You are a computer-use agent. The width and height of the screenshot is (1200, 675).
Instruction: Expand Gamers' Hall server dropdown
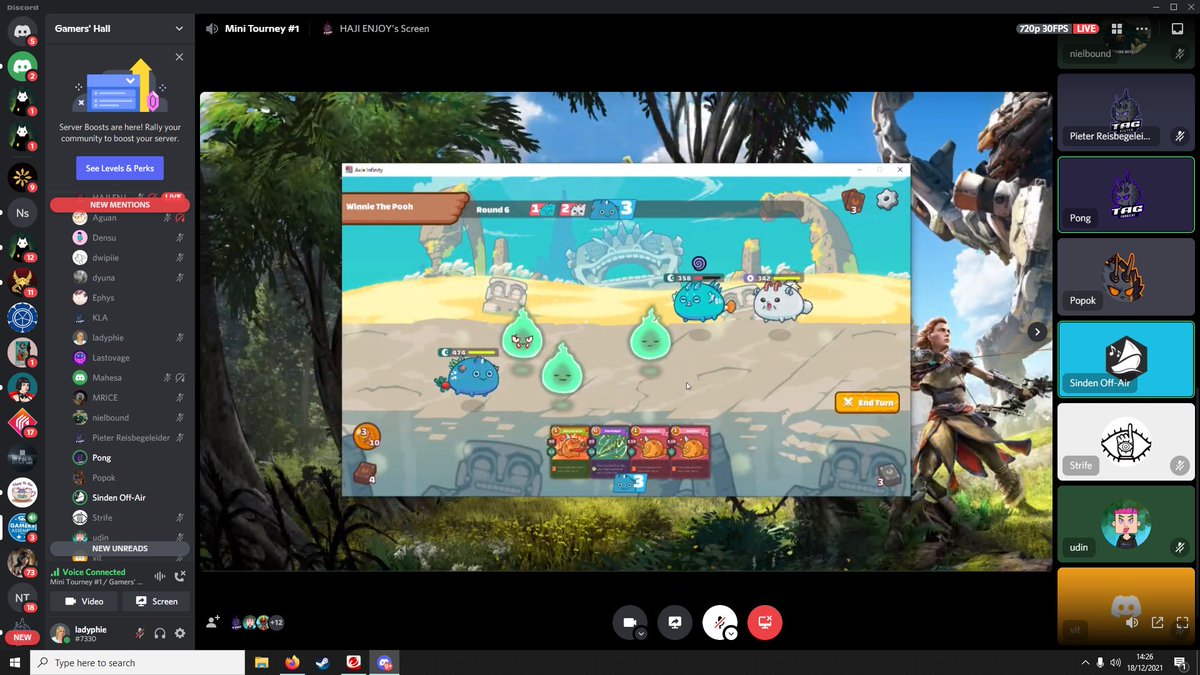pos(179,29)
